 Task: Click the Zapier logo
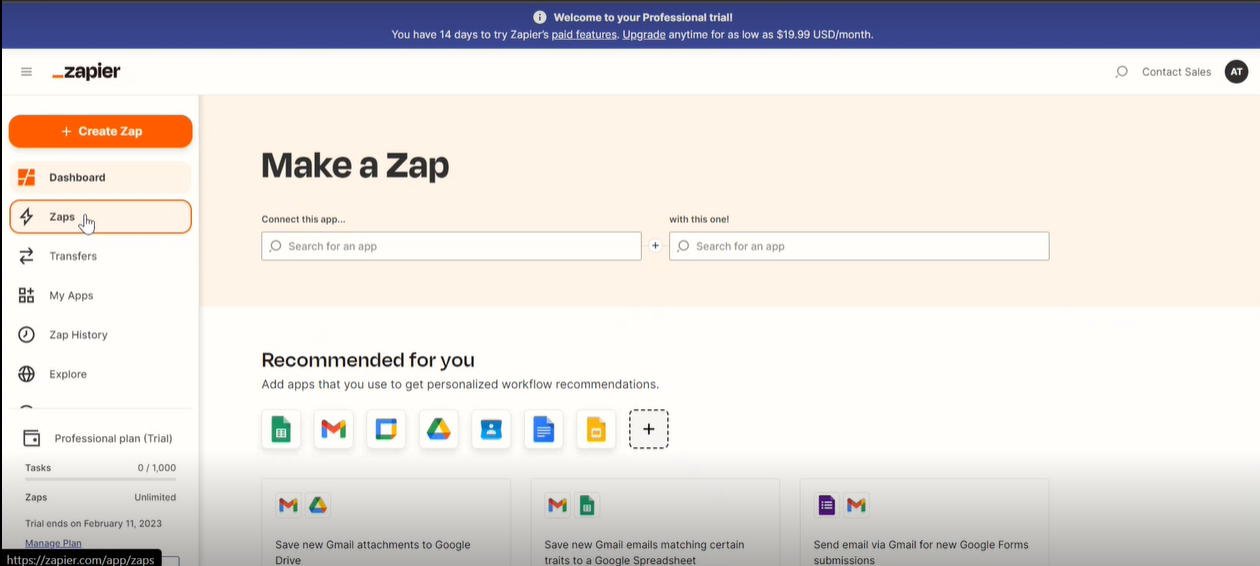86,72
